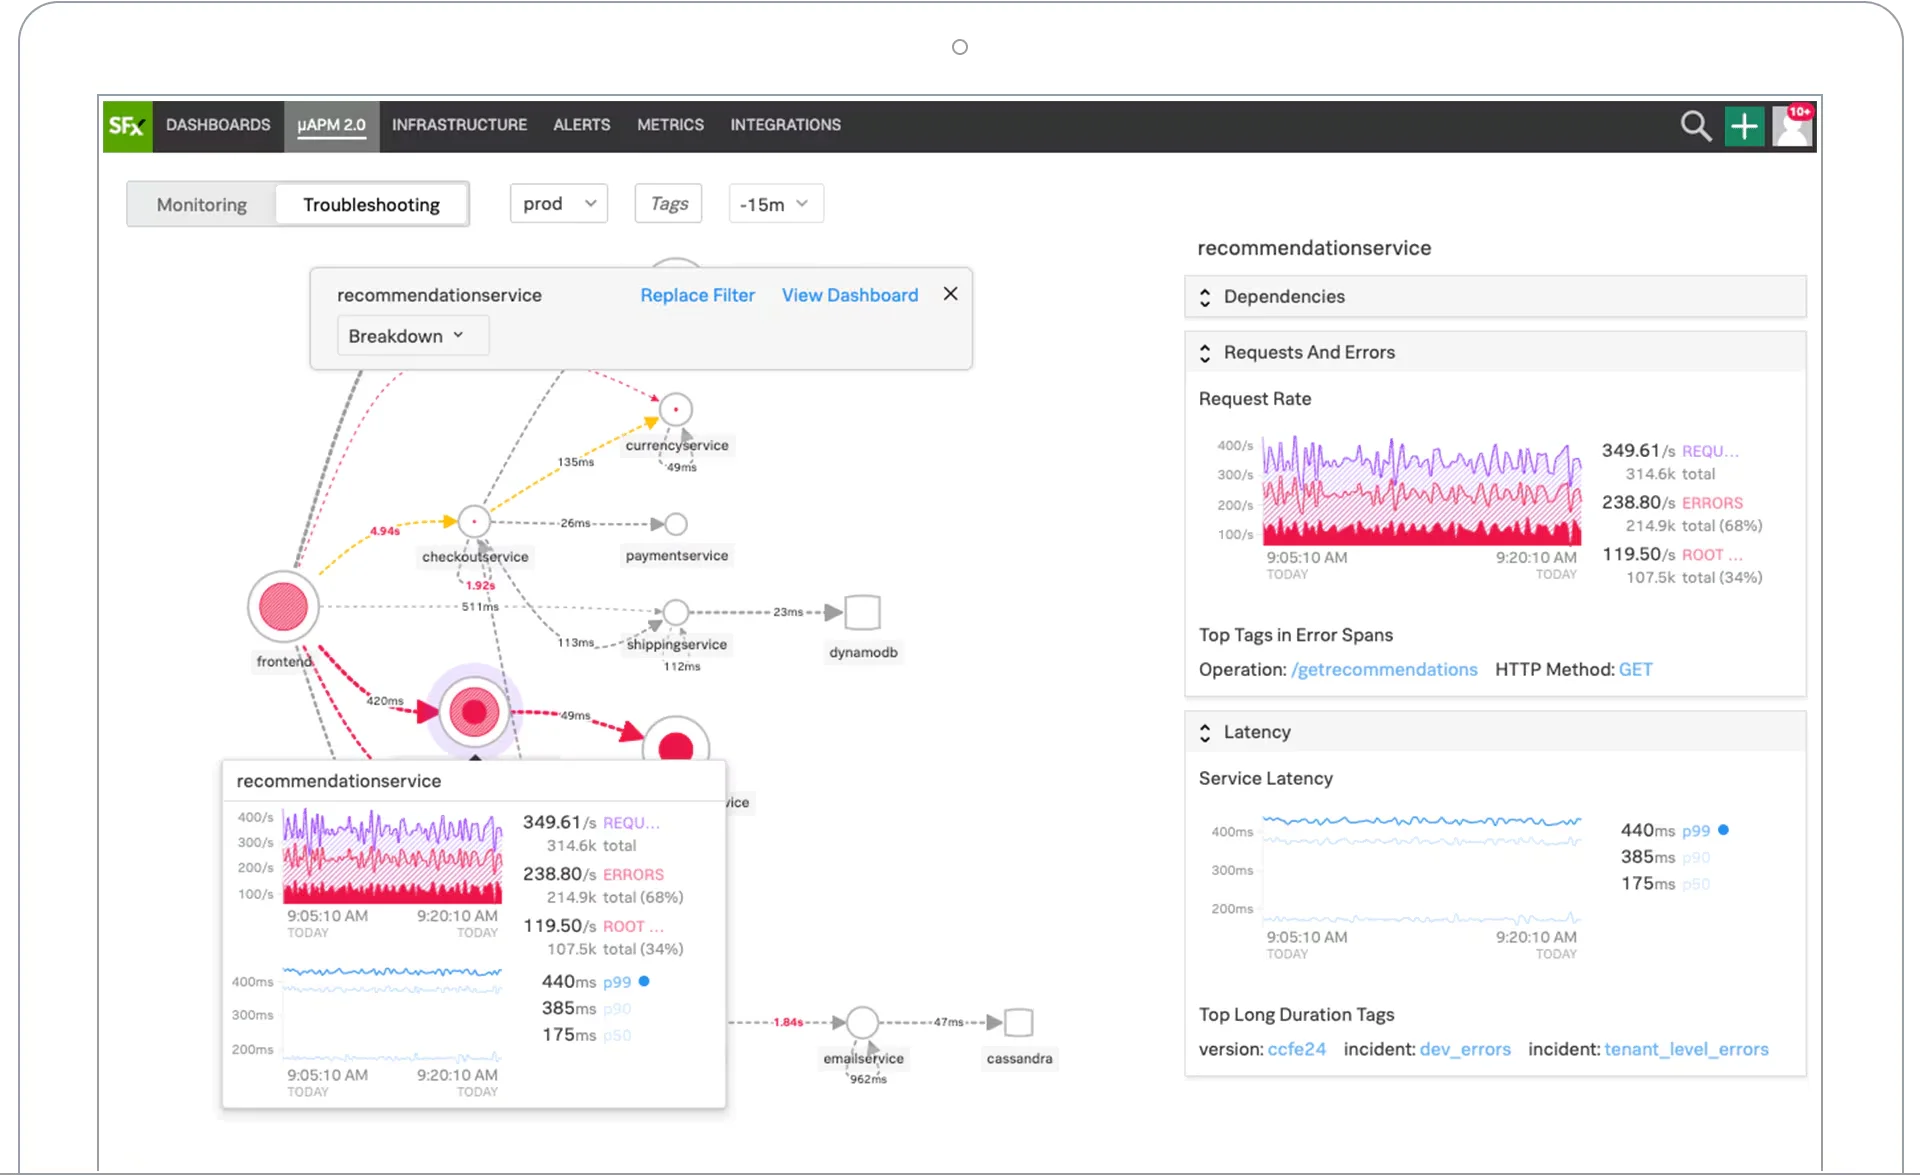1920x1176 pixels.
Task: Select the frontend service node
Action: (283, 606)
